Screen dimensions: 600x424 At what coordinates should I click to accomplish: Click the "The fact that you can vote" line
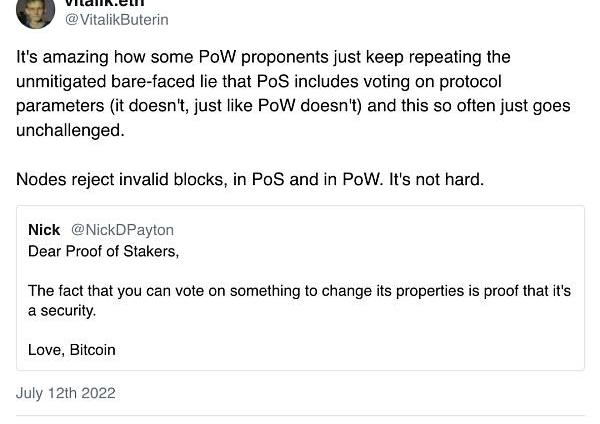[299, 291]
